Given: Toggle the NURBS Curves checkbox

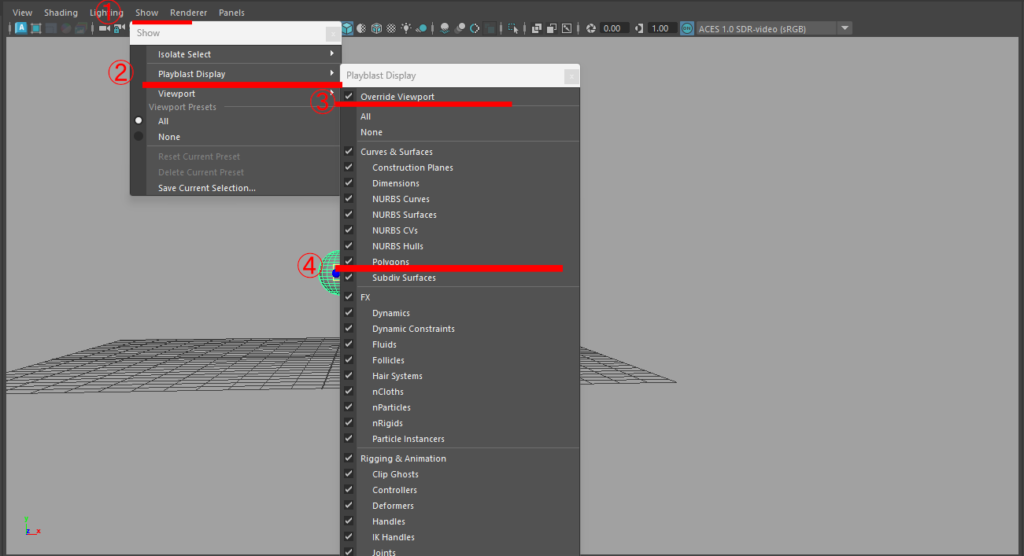Looking at the screenshot, I should [349, 199].
